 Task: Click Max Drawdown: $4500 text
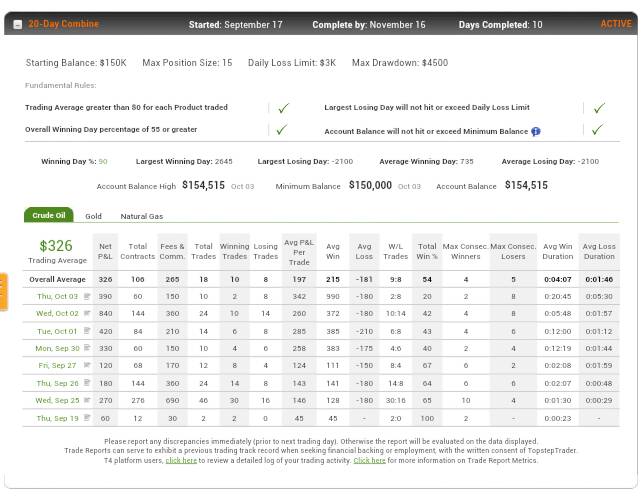(x=400, y=63)
